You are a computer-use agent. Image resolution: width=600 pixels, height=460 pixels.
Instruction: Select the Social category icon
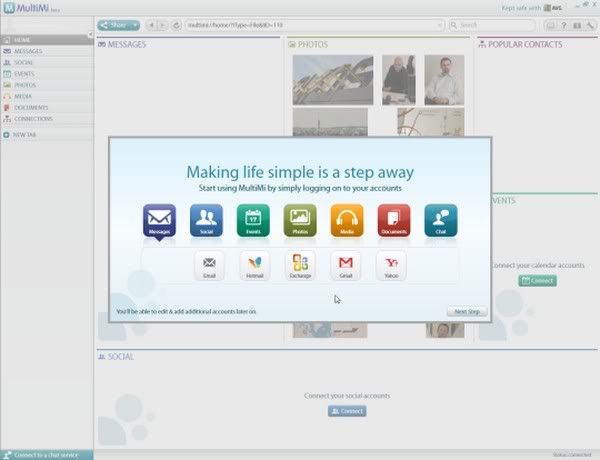(x=206, y=220)
